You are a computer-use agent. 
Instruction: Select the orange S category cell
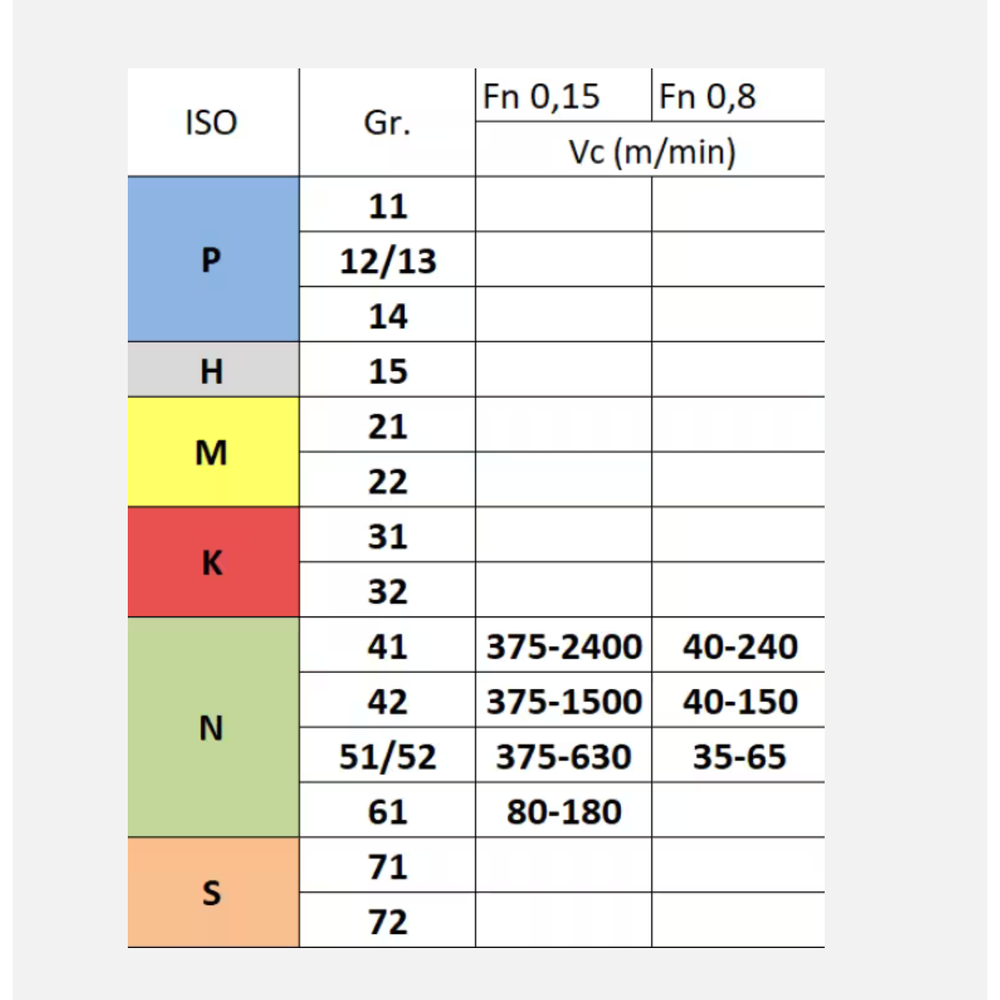point(212,893)
